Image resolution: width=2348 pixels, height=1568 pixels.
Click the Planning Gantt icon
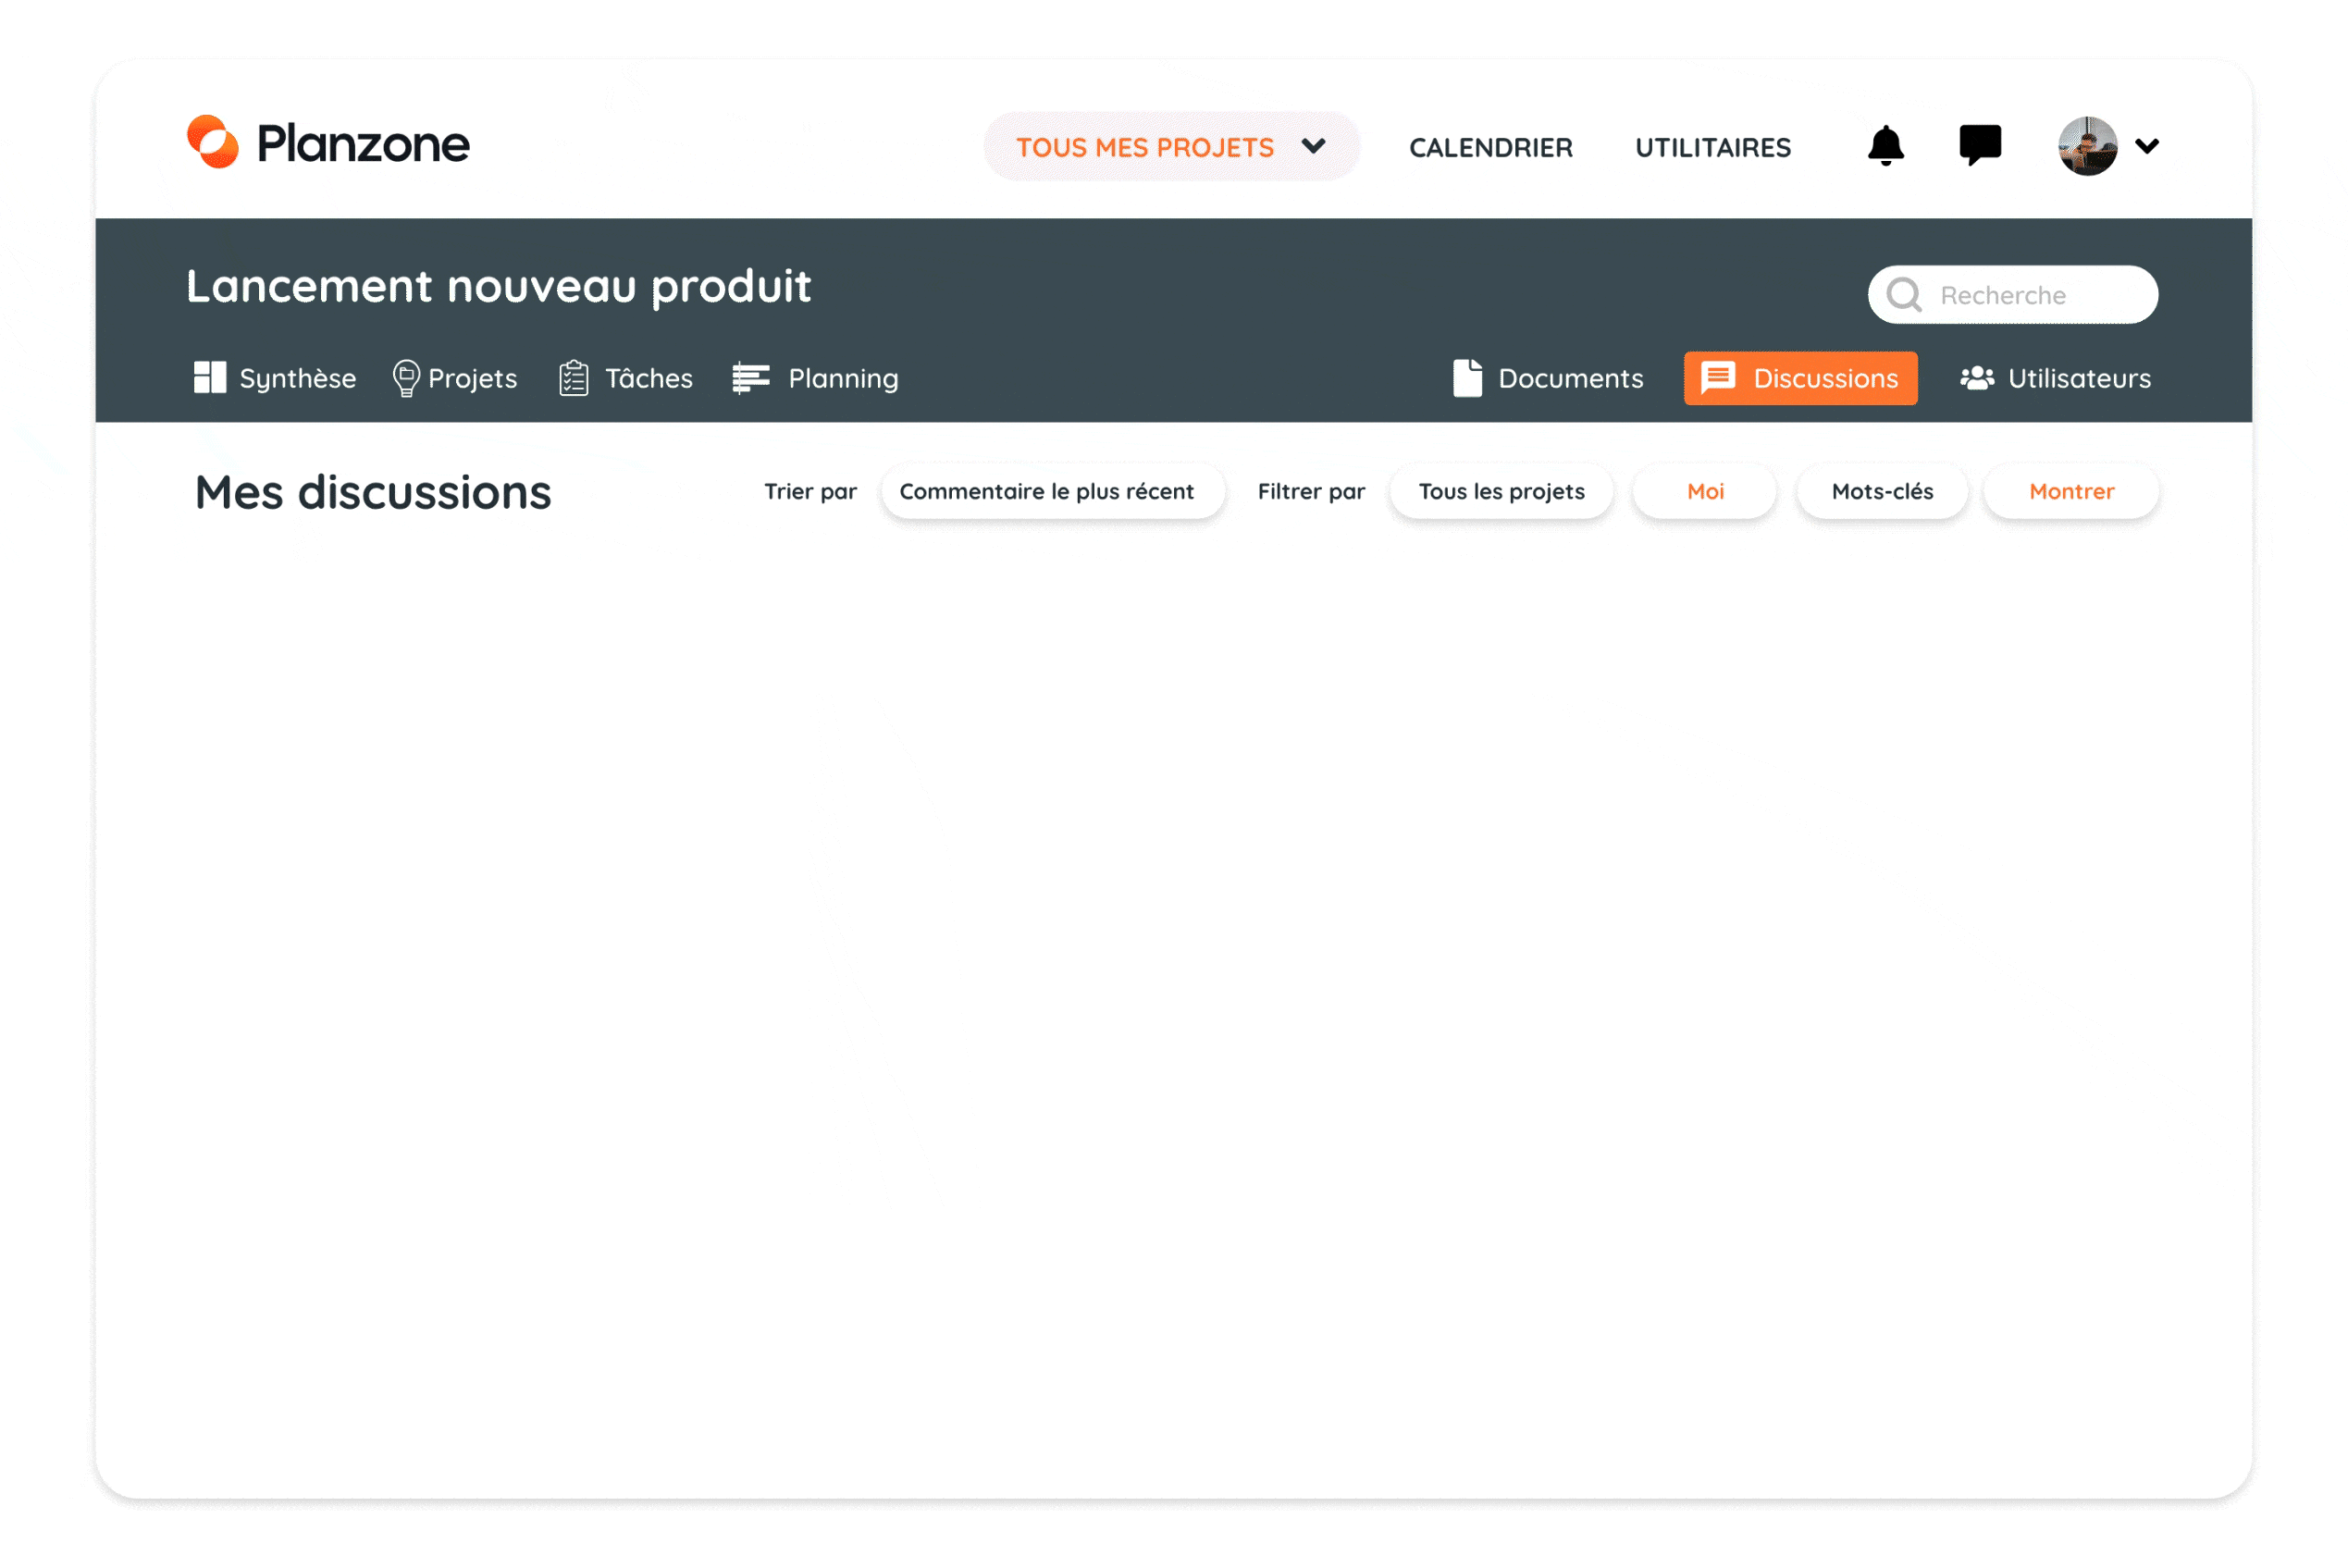750,378
